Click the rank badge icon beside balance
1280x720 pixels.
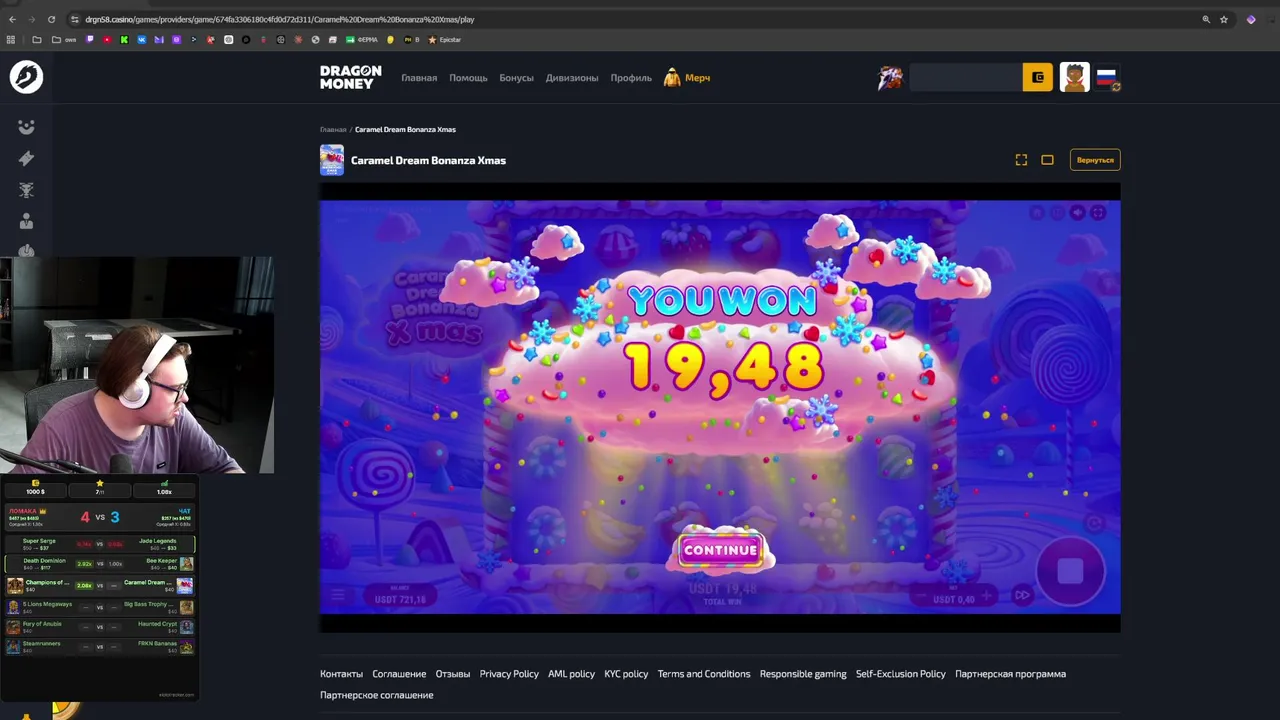coord(890,77)
